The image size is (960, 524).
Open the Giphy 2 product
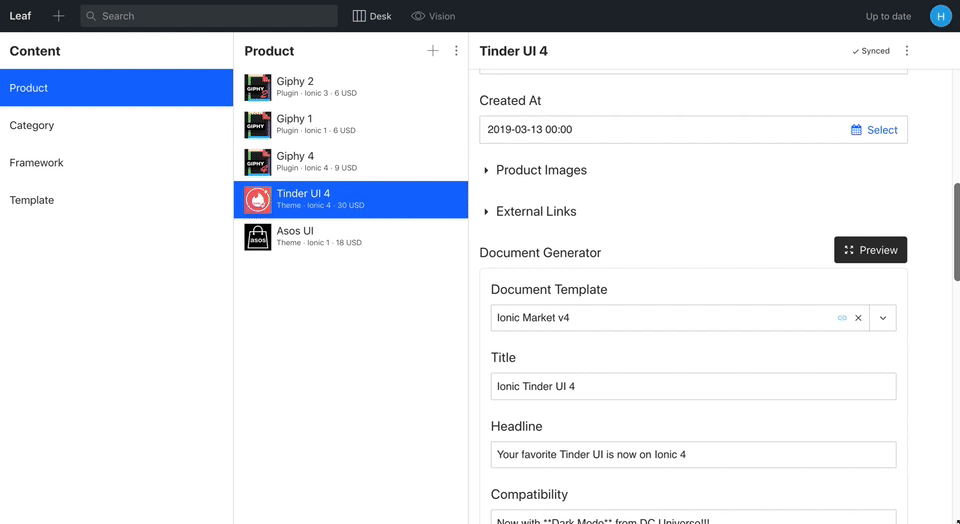point(351,88)
